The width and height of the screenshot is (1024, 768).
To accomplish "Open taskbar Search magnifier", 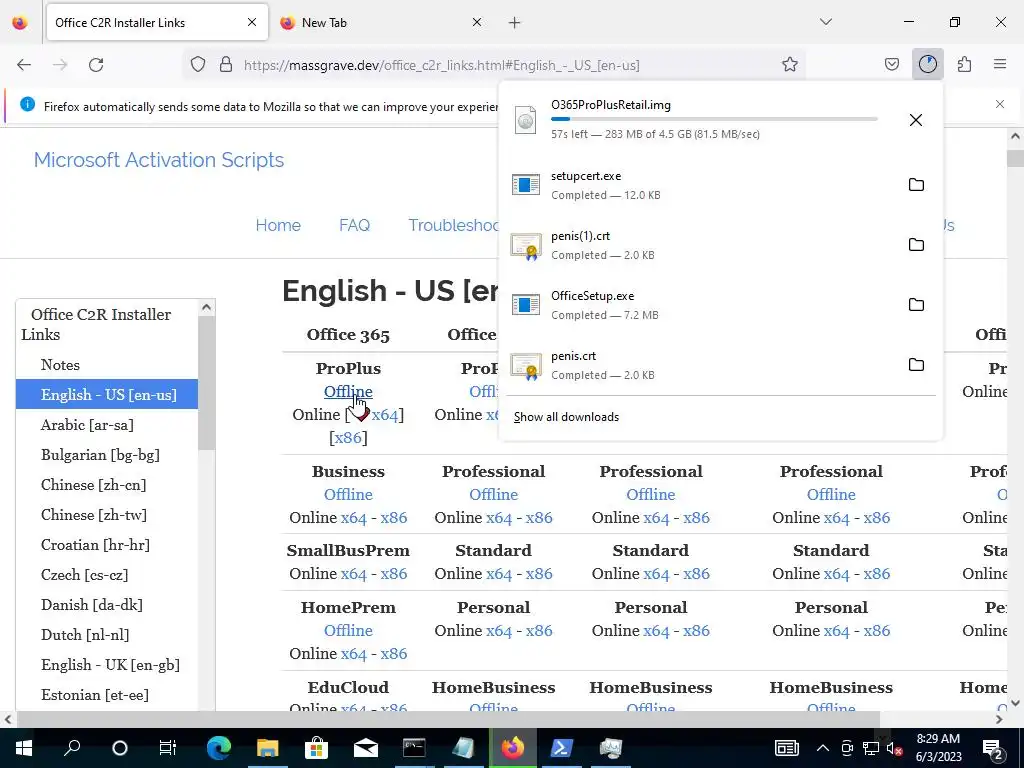I will pos(72,748).
